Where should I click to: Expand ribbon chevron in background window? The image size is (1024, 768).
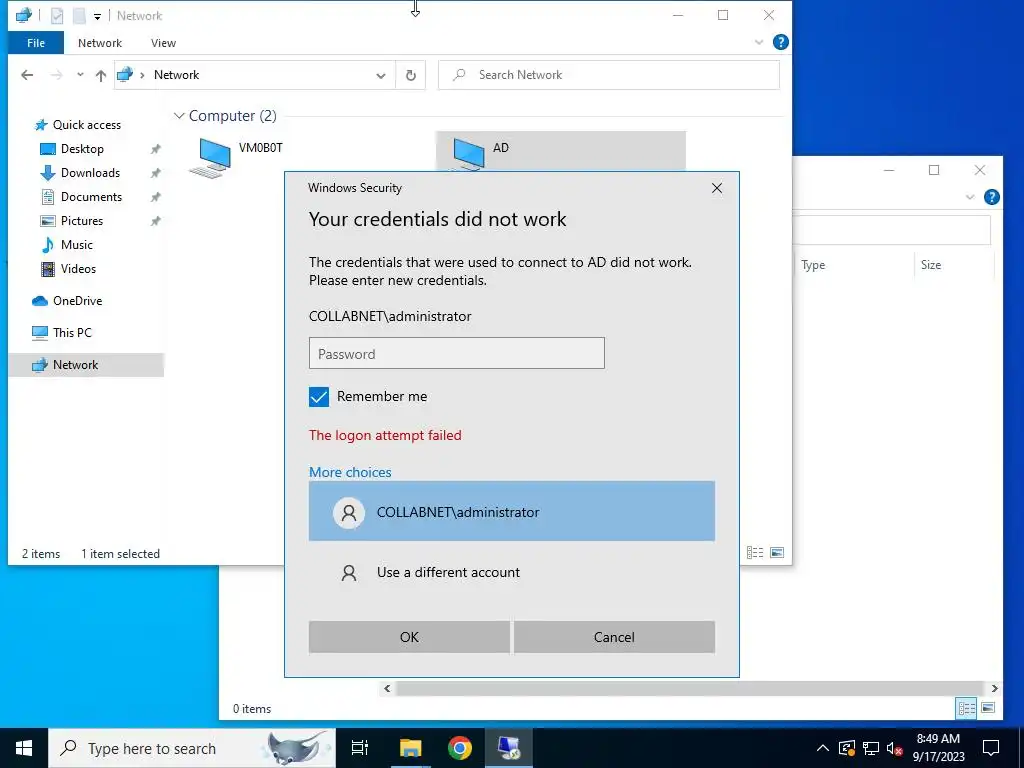(x=970, y=197)
